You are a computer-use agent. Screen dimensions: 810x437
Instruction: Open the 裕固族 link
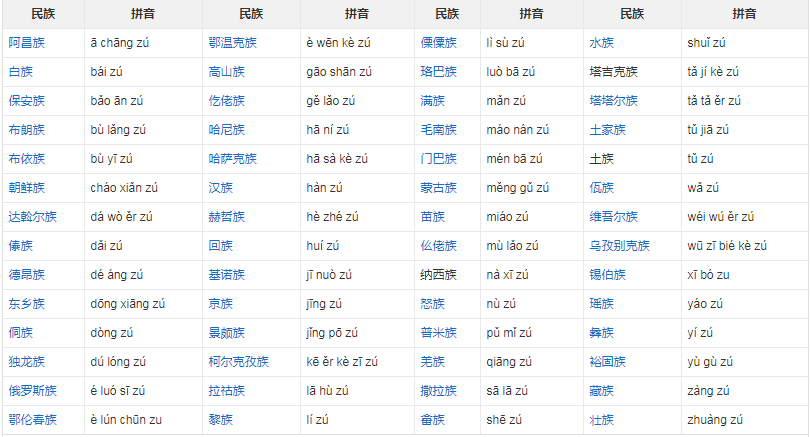coord(608,362)
